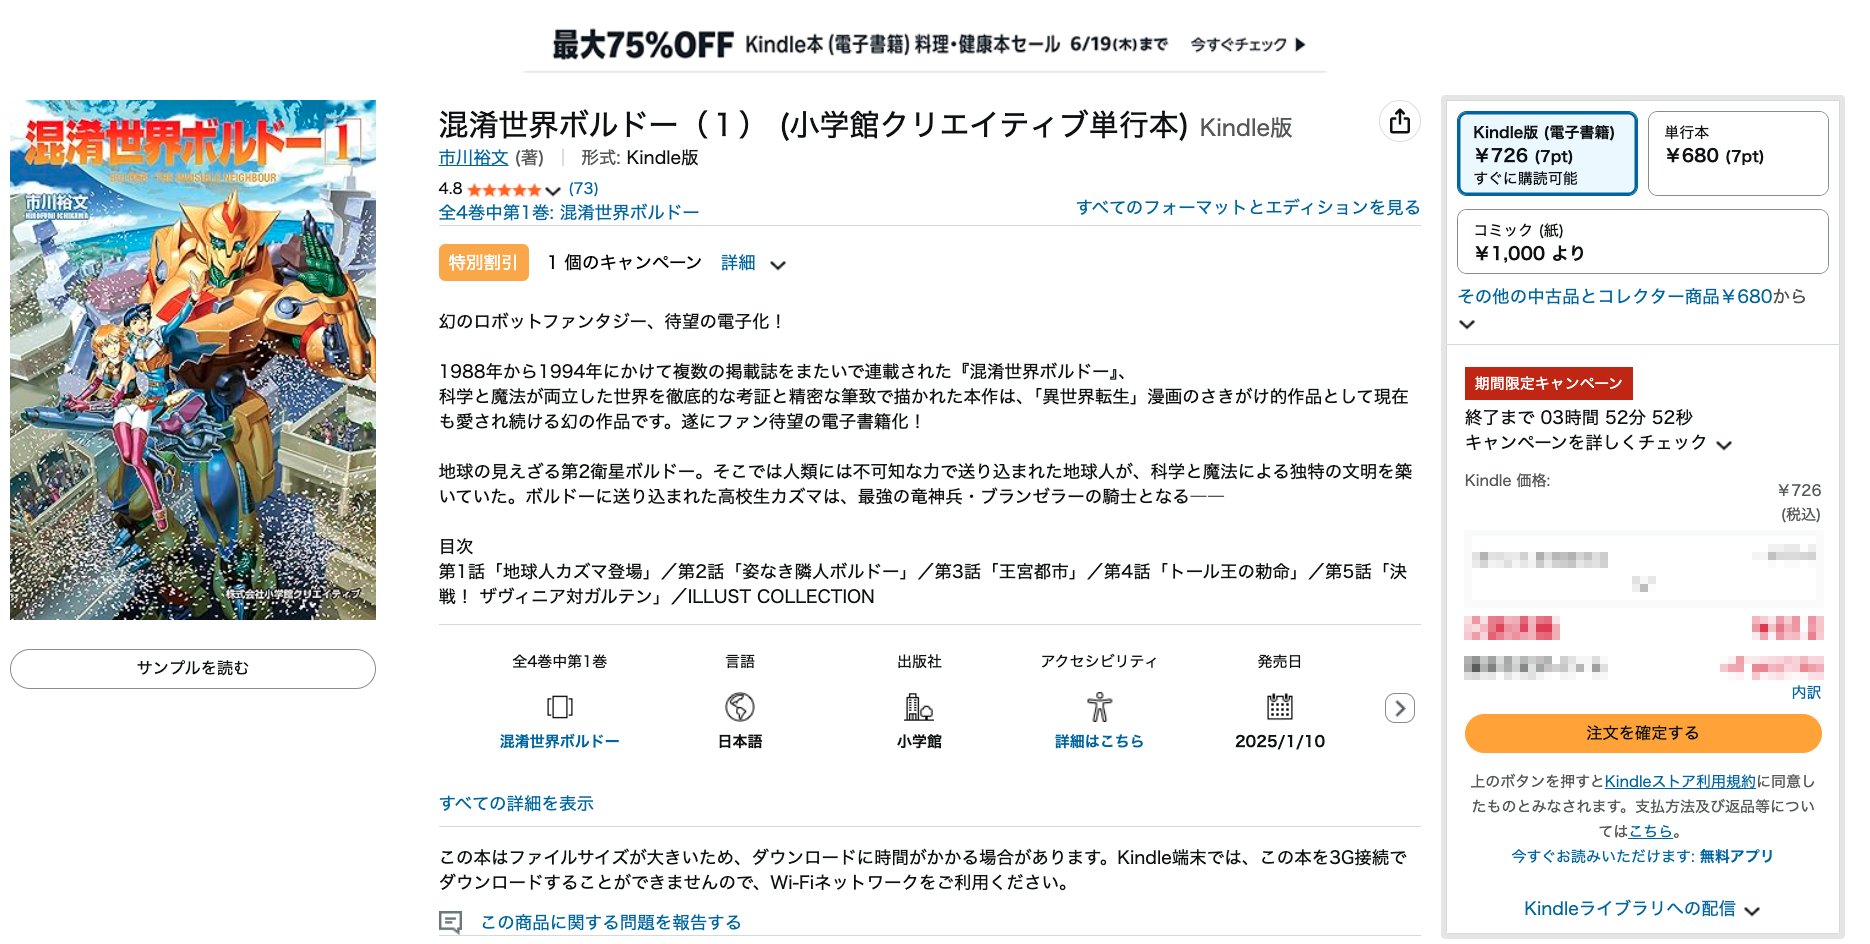Expand the rating dropdown chevron next to stars

tap(553, 190)
